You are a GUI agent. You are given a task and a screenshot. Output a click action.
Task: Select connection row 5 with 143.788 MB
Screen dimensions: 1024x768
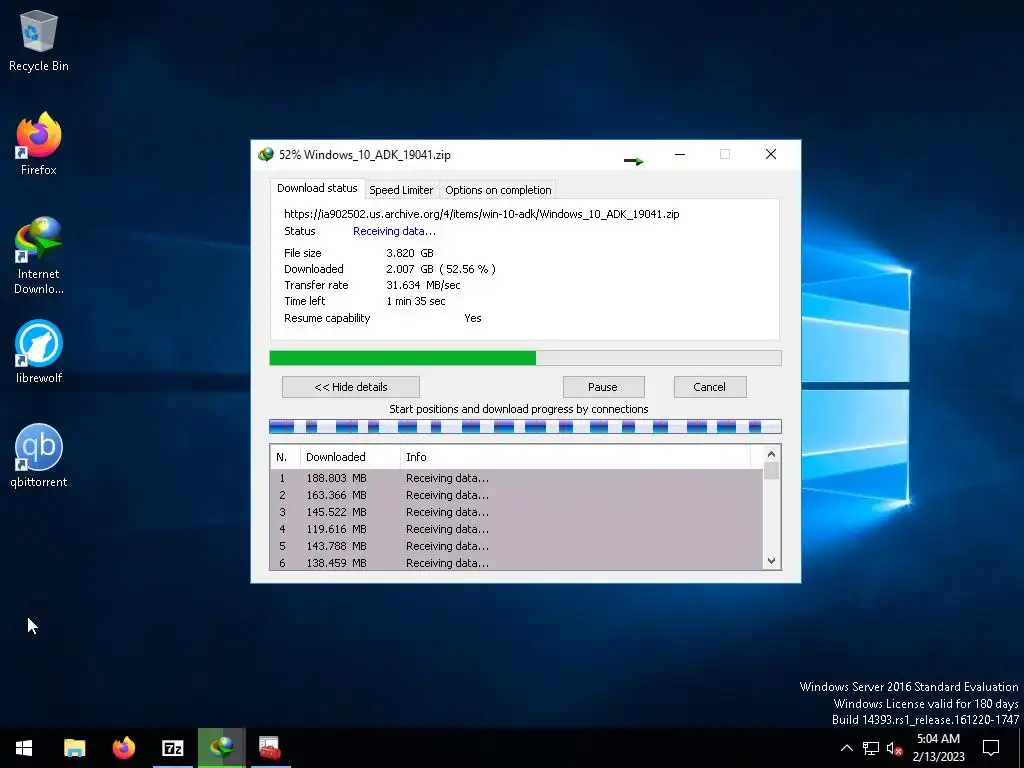(x=516, y=546)
